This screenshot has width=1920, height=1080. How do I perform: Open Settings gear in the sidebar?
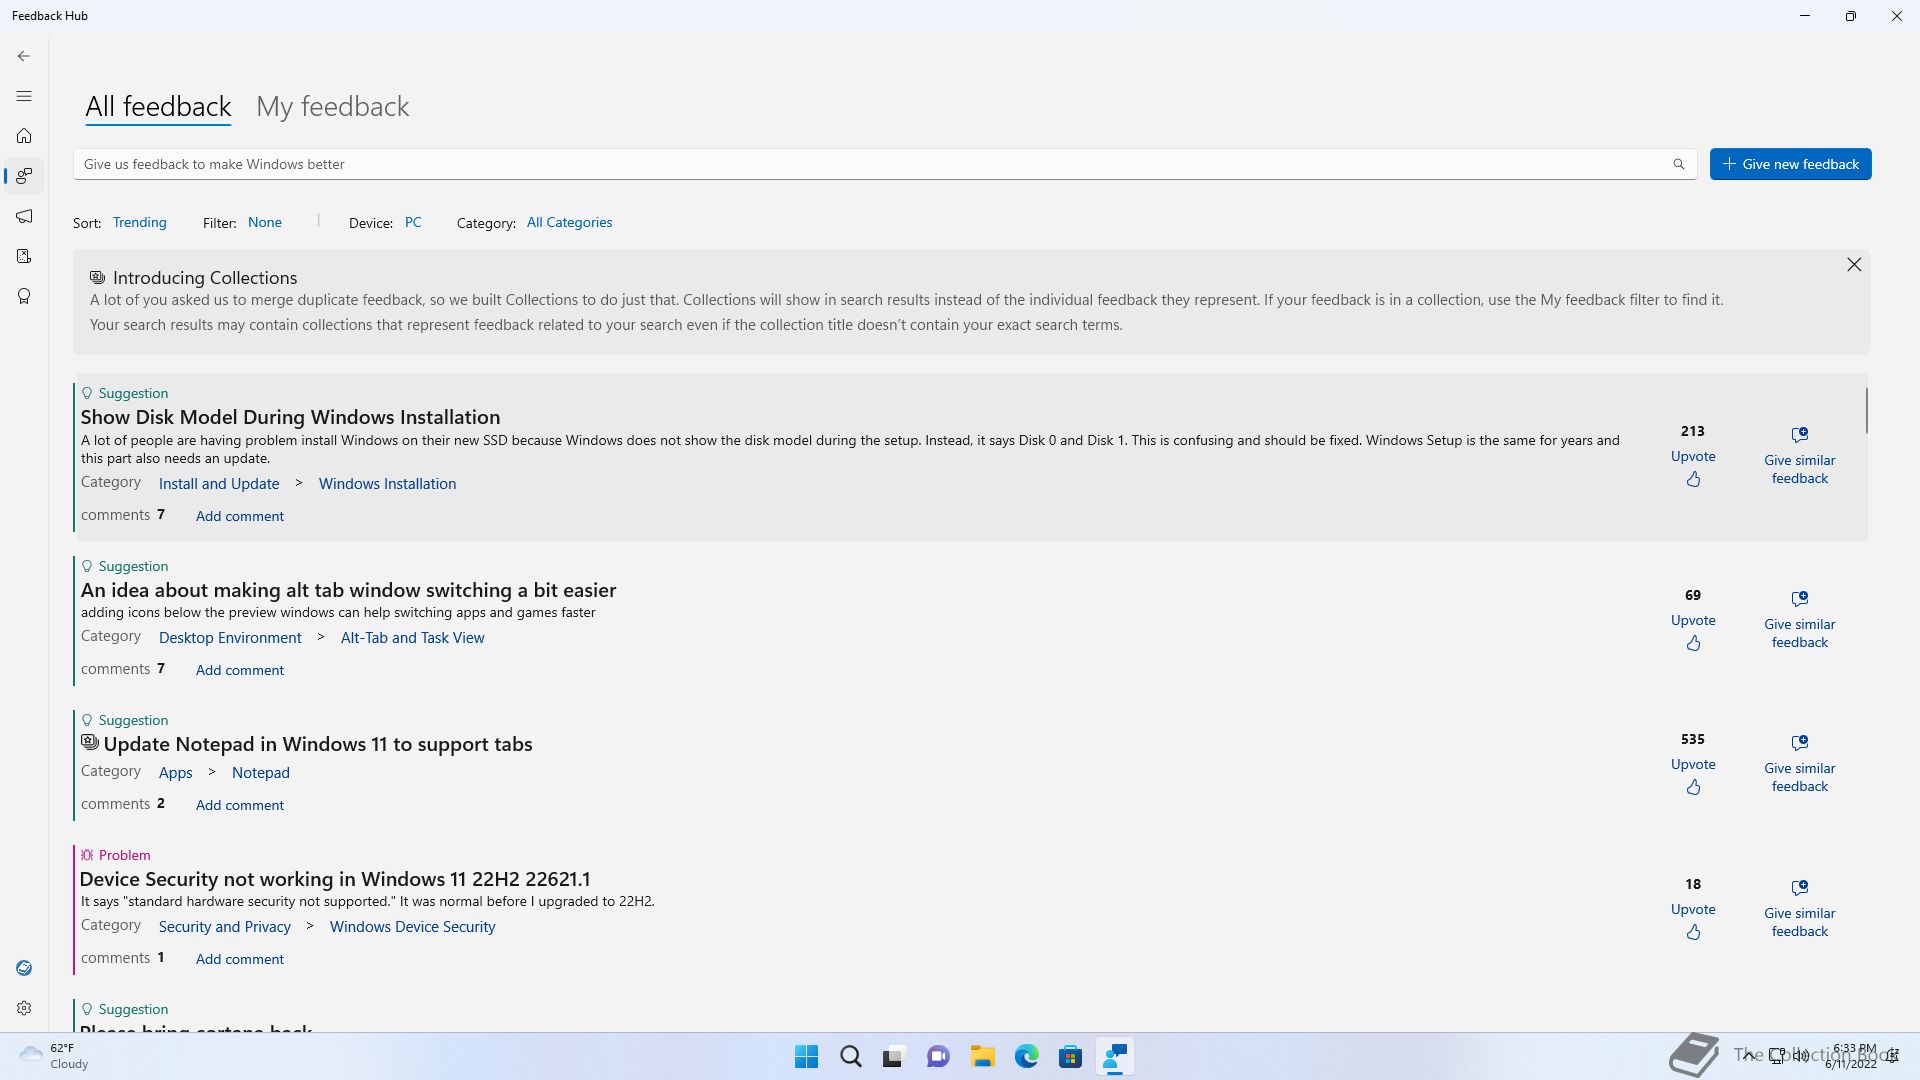[24, 1008]
